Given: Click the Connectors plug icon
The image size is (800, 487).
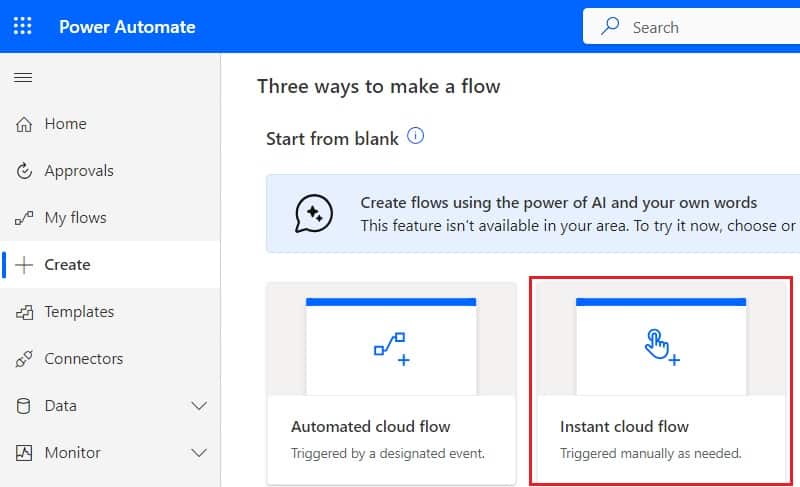Looking at the screenshot, I should [24, 358].
